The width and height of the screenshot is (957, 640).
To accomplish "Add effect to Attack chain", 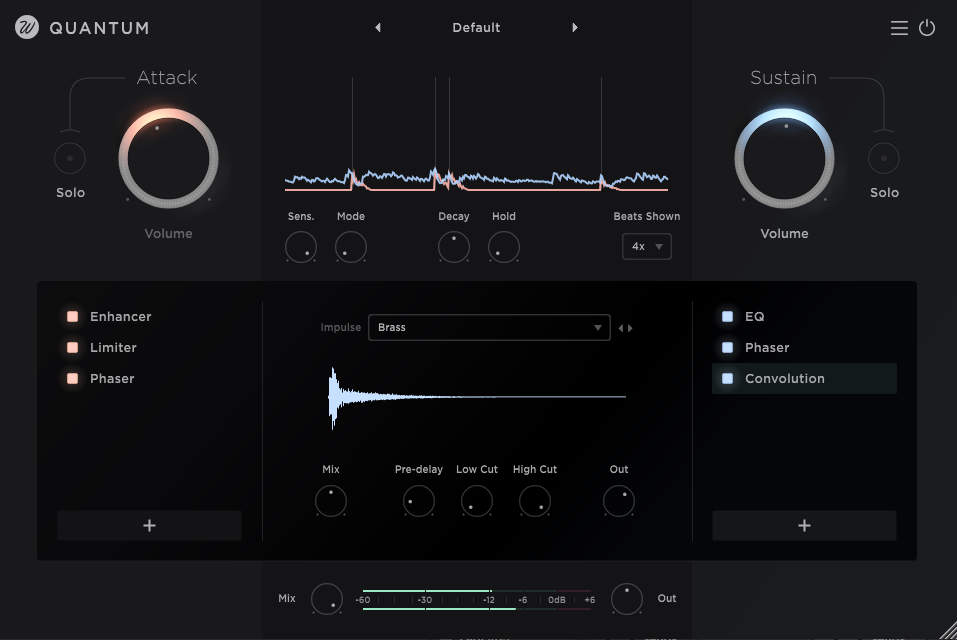I will [149, 525].
